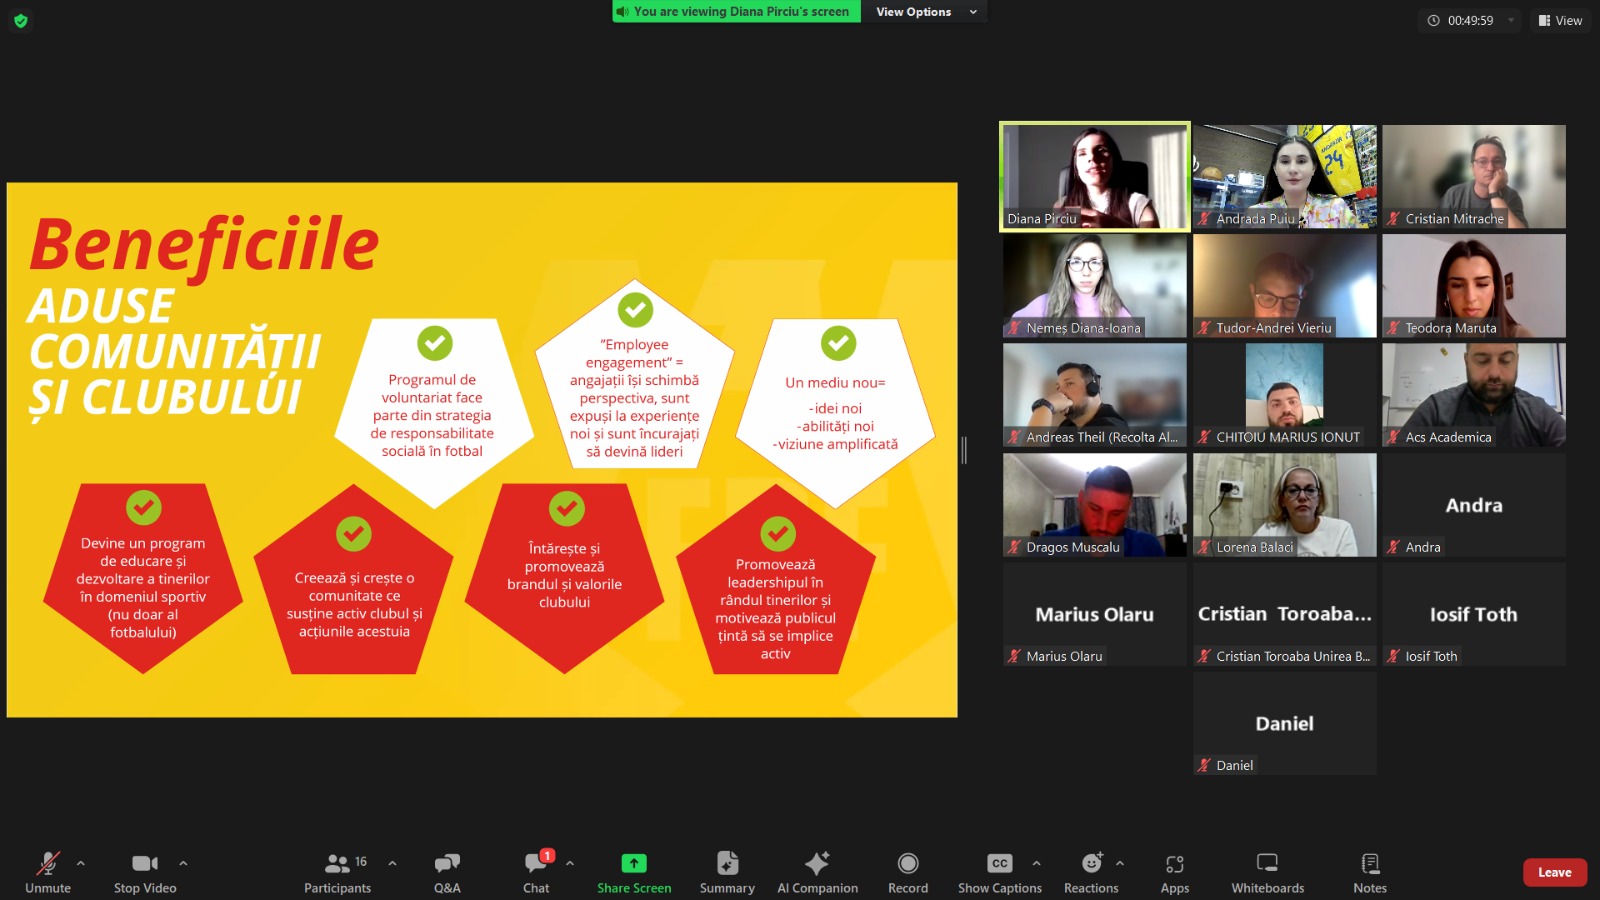Launch the AI Companion
Image resolution: width=1600 pixels, height=900 pixels.
click(x=817, y=871)
